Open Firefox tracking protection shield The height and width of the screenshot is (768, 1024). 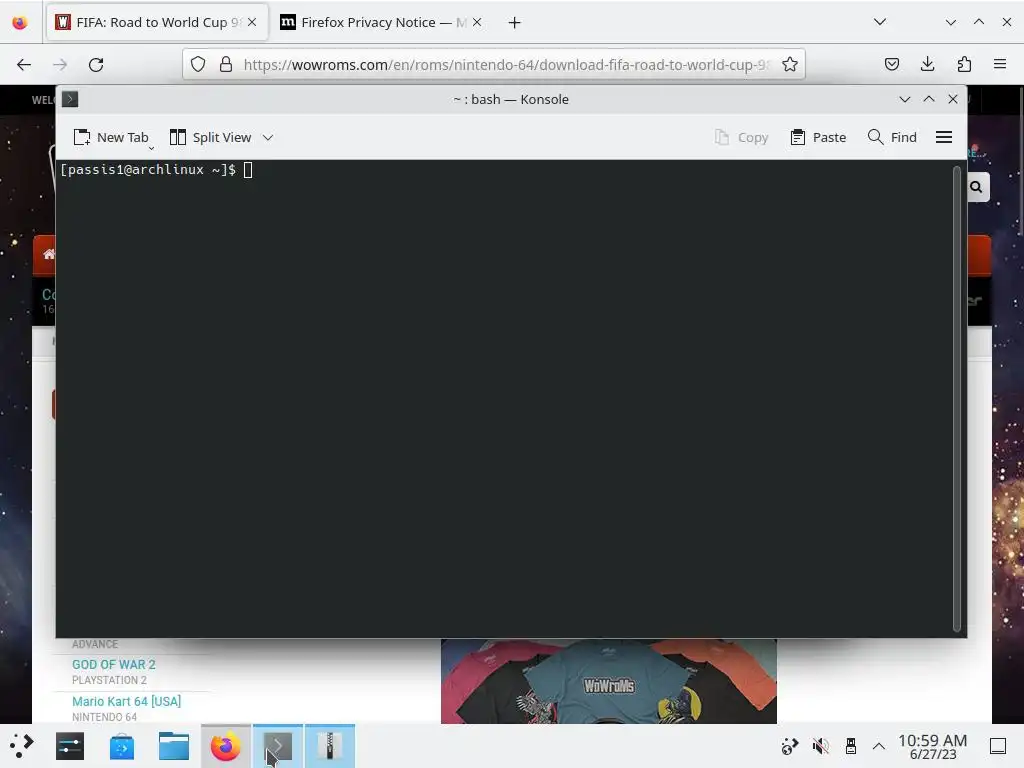pyautogui.click(x=198, y=64)
